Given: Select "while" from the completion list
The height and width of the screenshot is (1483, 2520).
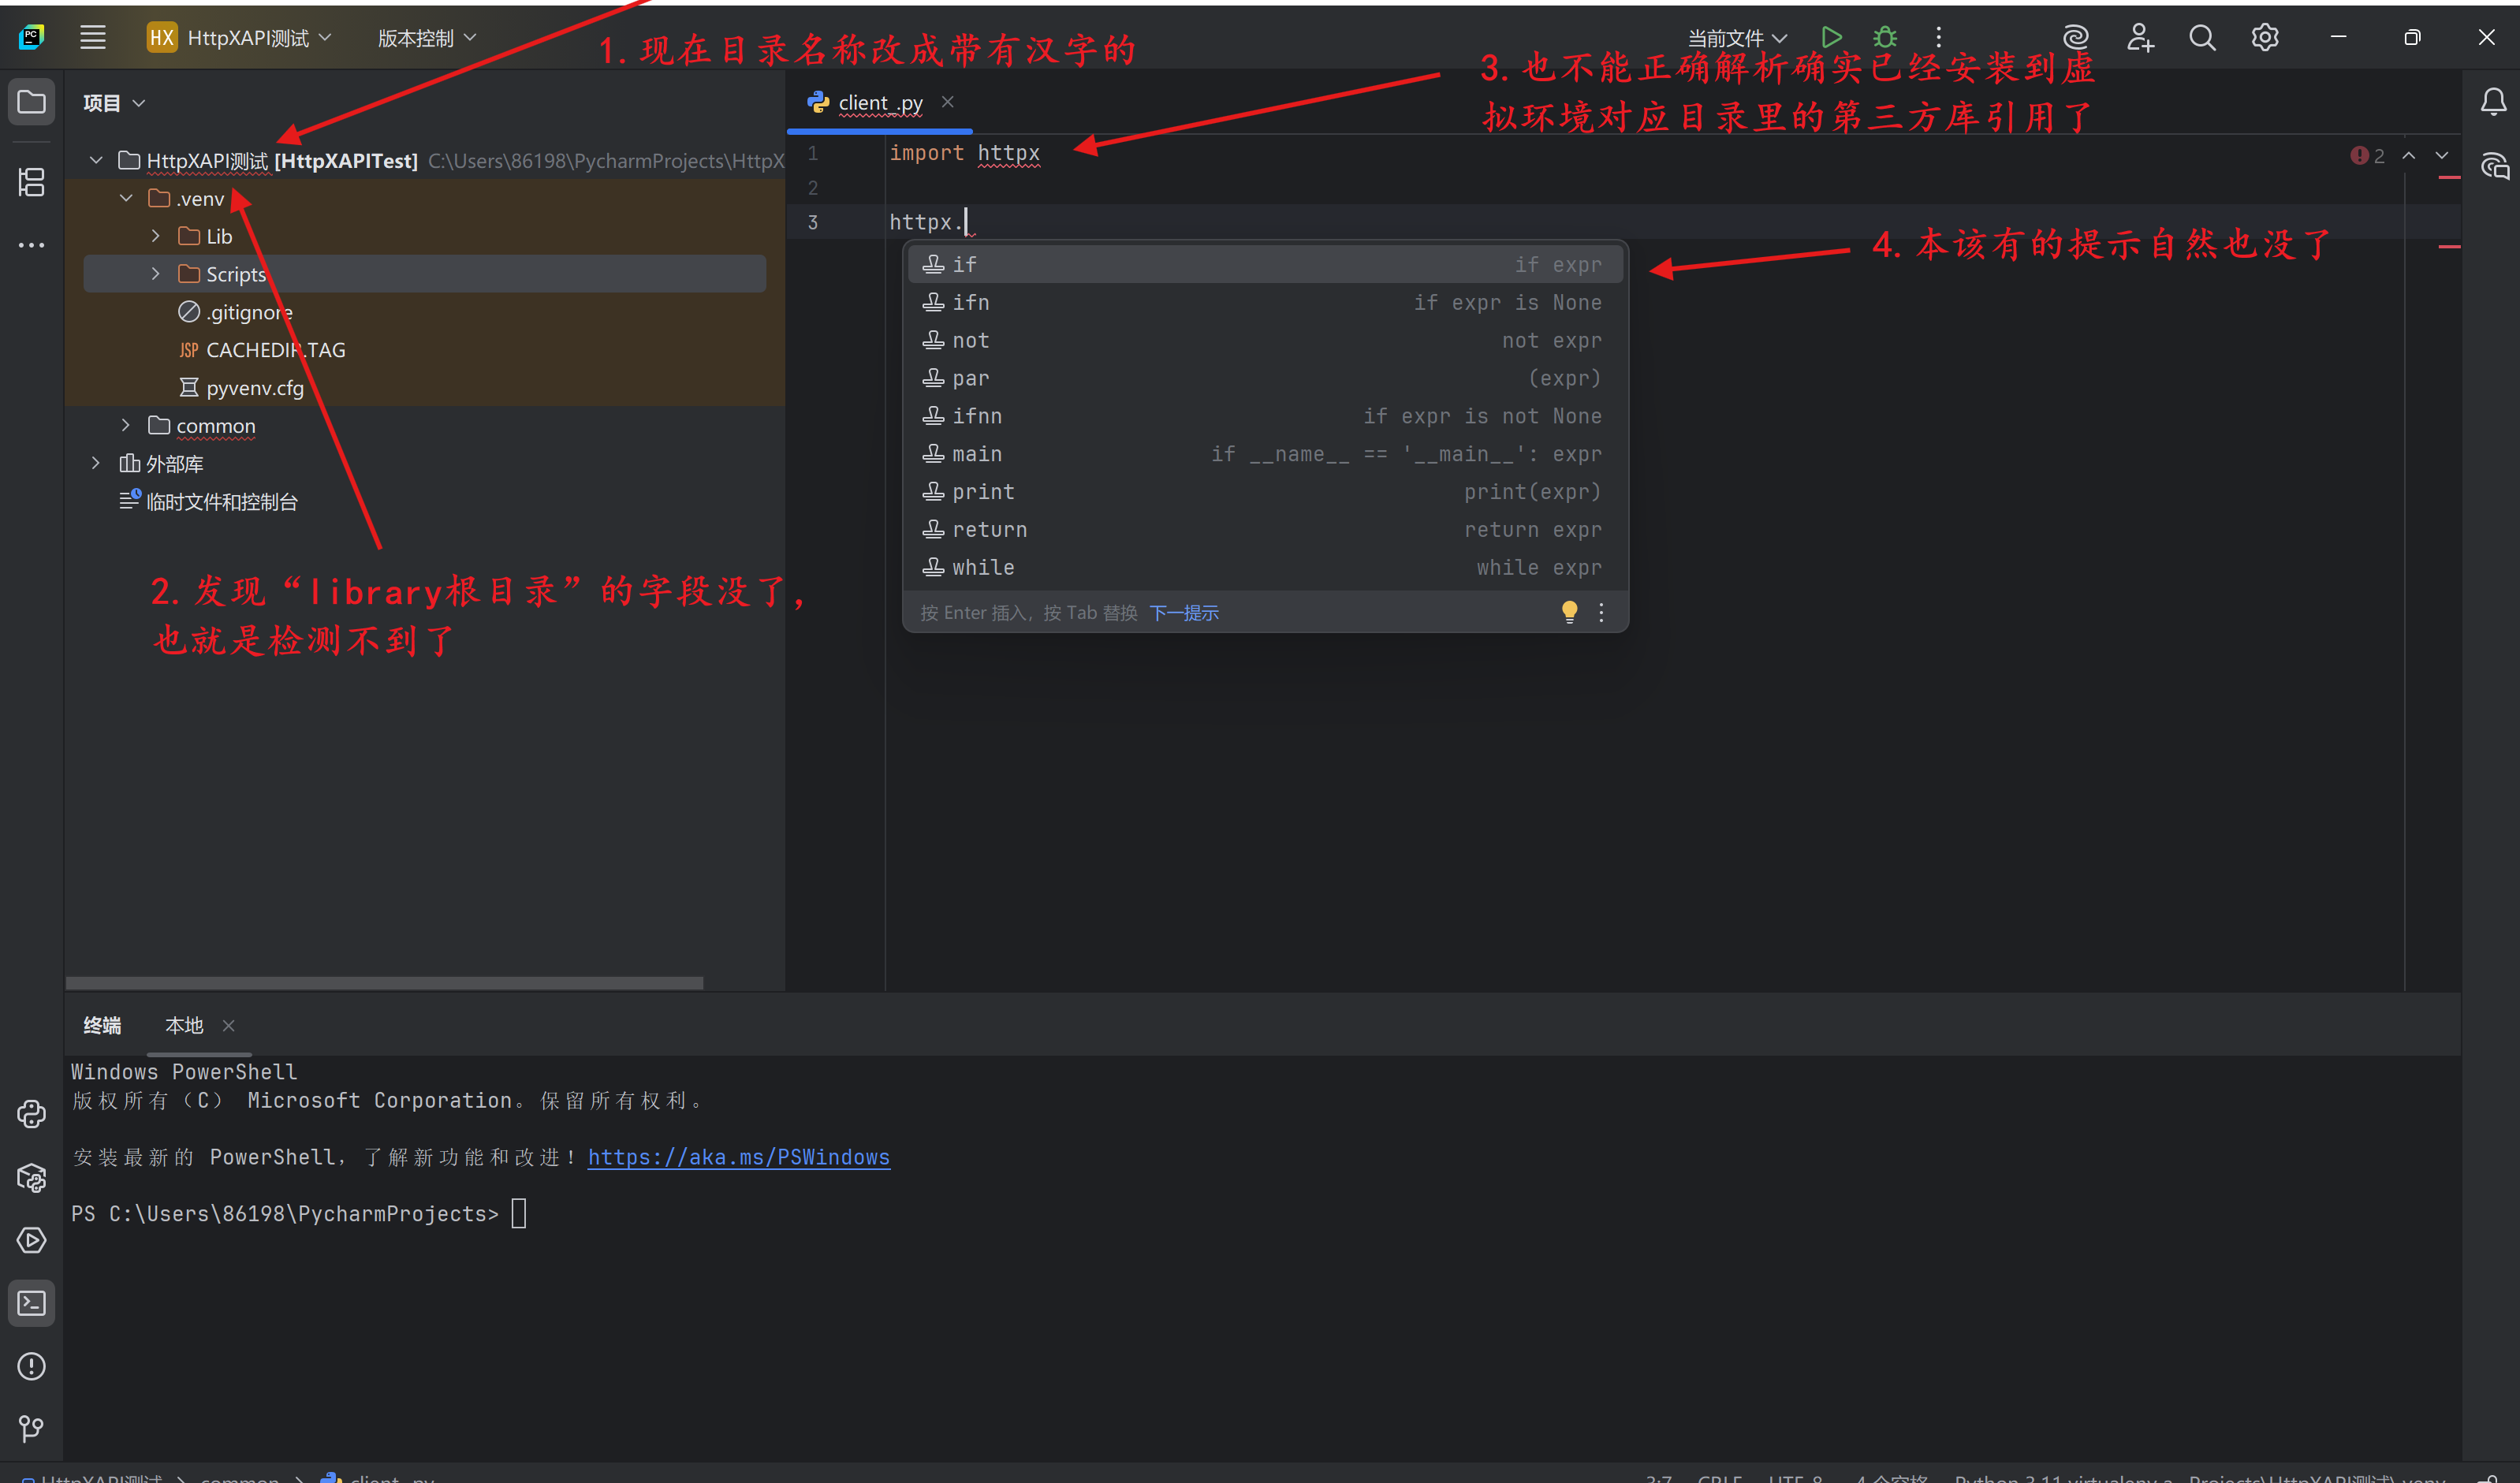Looking at the screenshot, I should [984, 567].
